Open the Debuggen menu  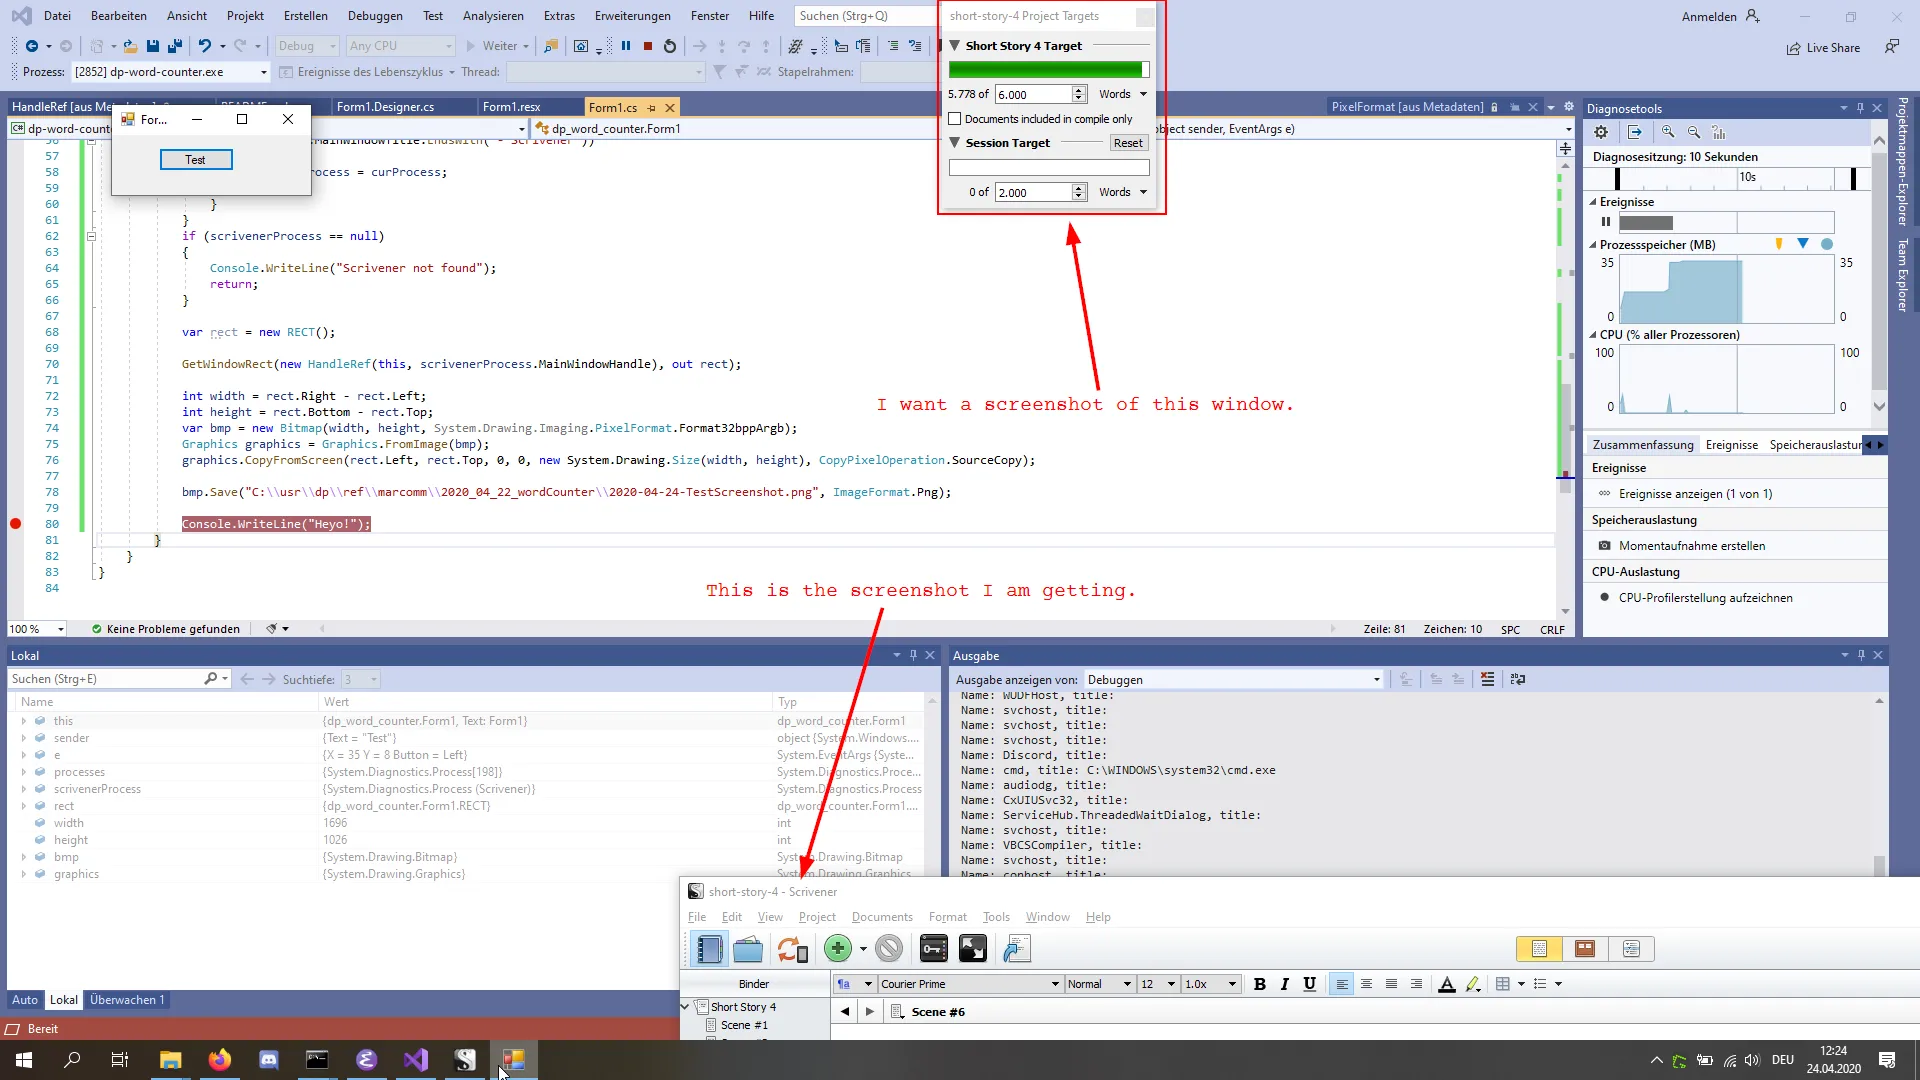click(x=375, y=16)
